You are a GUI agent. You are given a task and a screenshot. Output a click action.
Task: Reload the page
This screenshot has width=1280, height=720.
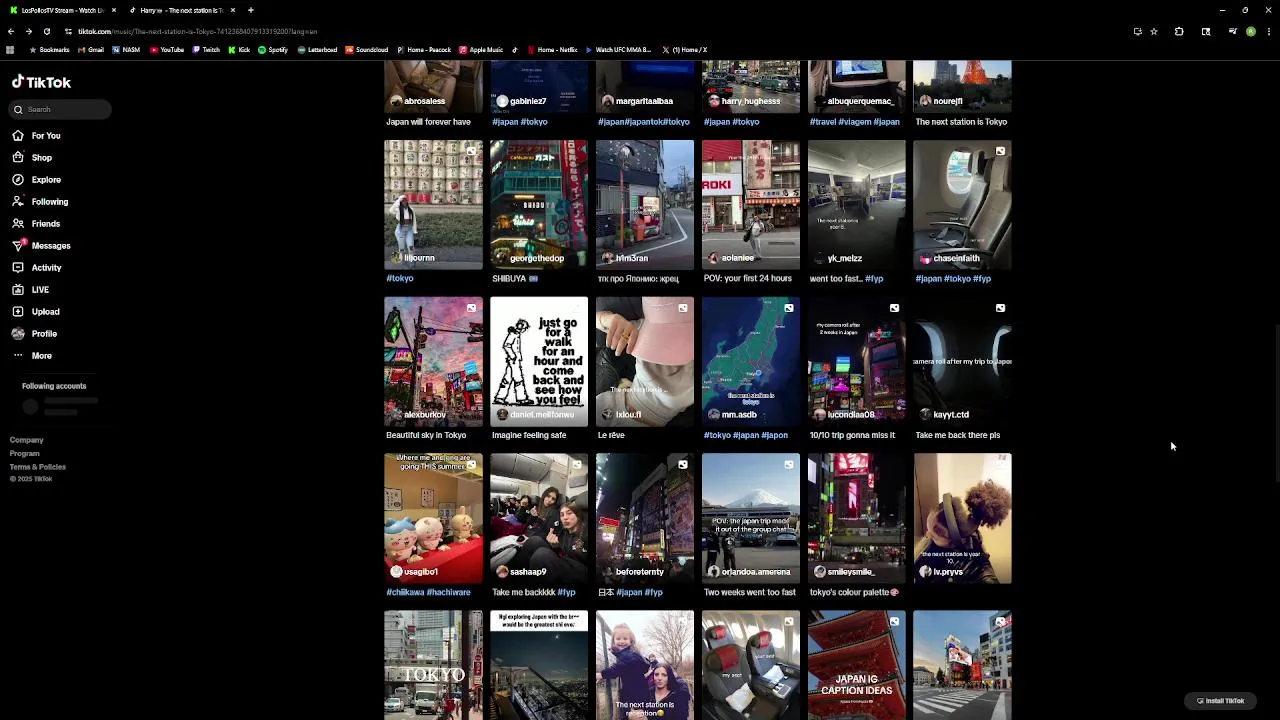coord(46,32)
